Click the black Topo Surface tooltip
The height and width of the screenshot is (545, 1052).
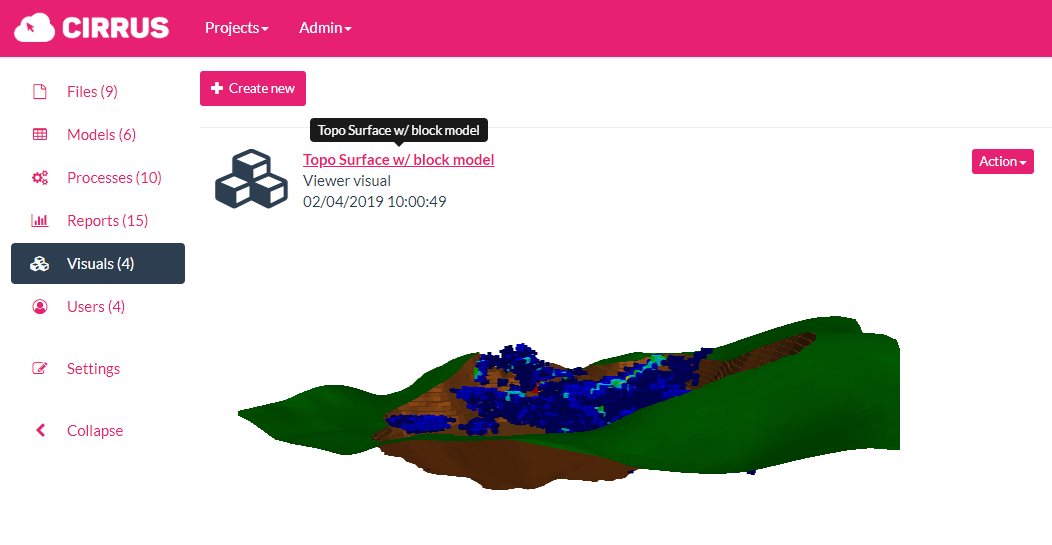point(398,130)
